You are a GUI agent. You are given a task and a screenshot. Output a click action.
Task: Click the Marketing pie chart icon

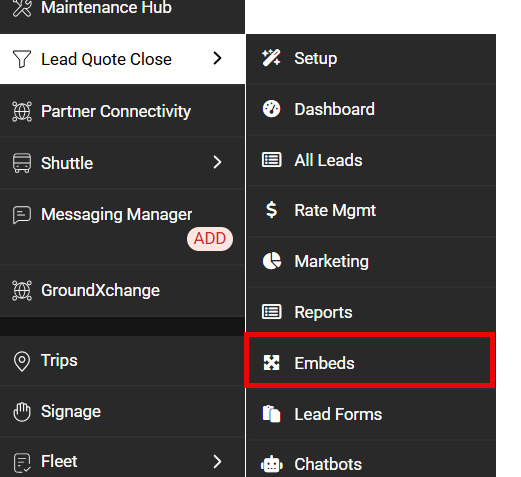coord(272,261)
